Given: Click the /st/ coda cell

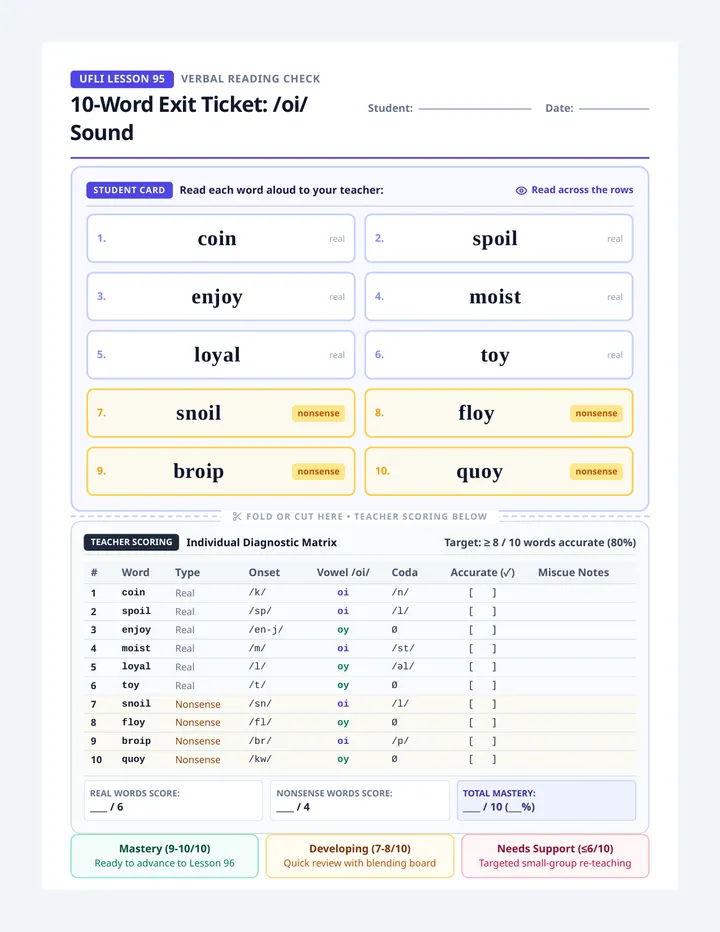Looking at the screenshot, I should click(x=403, y=648).
